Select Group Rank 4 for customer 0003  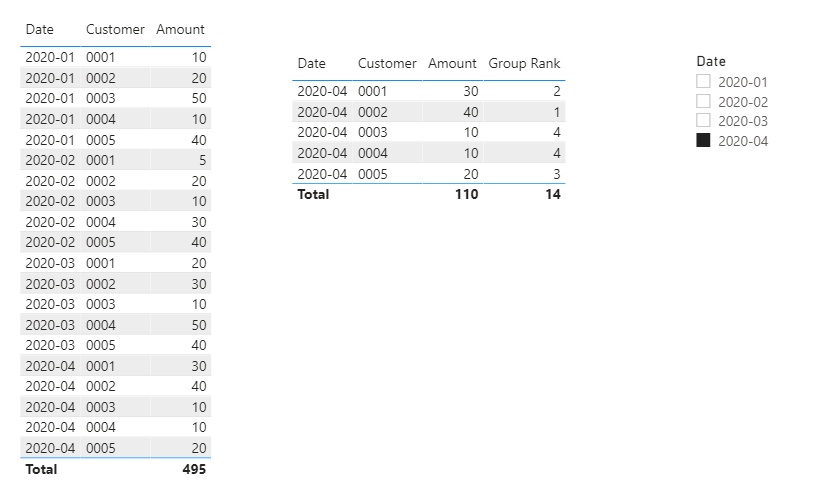pyautogui.click(x=557, y=132)
